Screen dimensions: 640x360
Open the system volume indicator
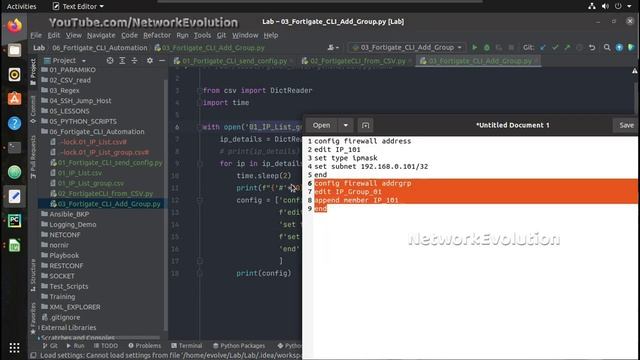pos(605,6)
